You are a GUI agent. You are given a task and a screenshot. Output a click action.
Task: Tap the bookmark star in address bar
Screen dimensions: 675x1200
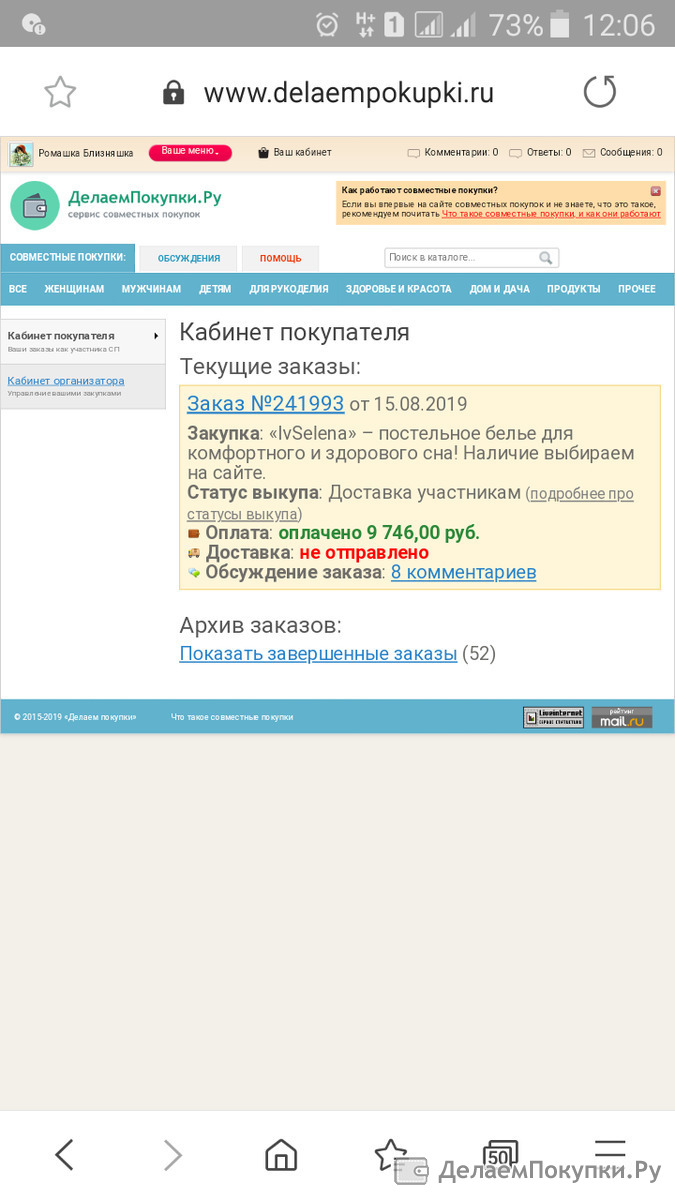click(x=60, y=92)
